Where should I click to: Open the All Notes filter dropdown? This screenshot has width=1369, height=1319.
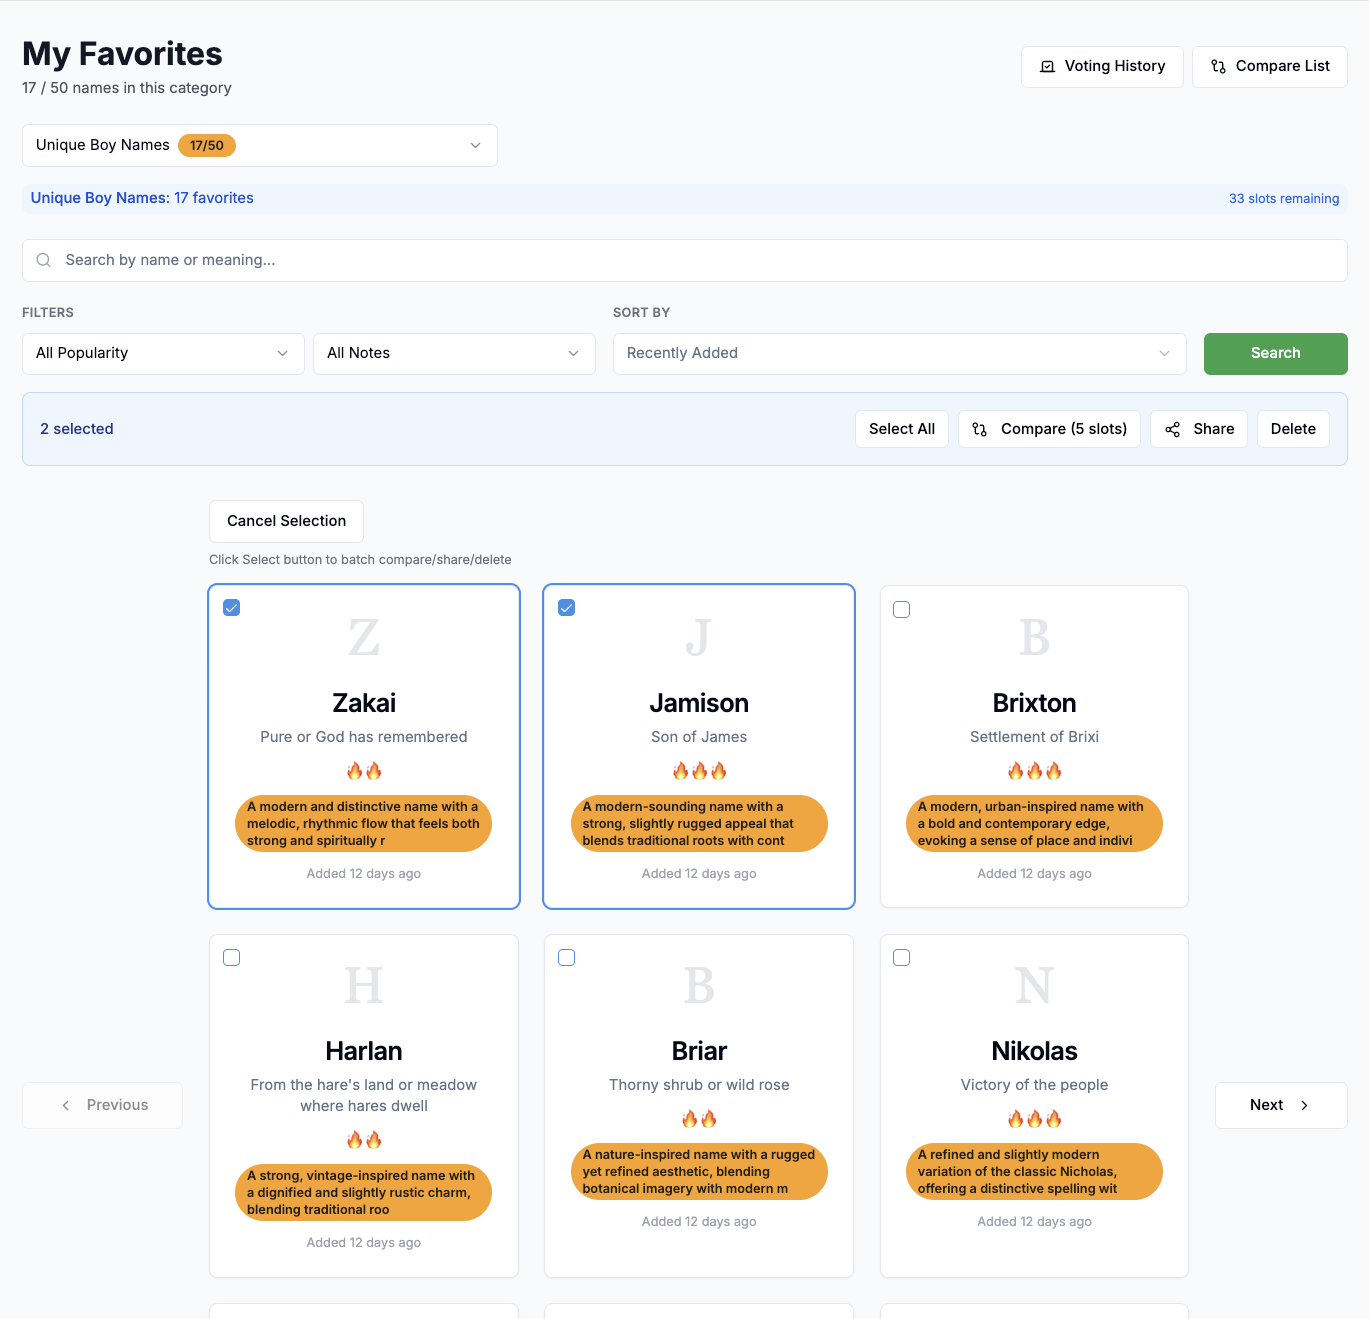(x=453, y=353)
